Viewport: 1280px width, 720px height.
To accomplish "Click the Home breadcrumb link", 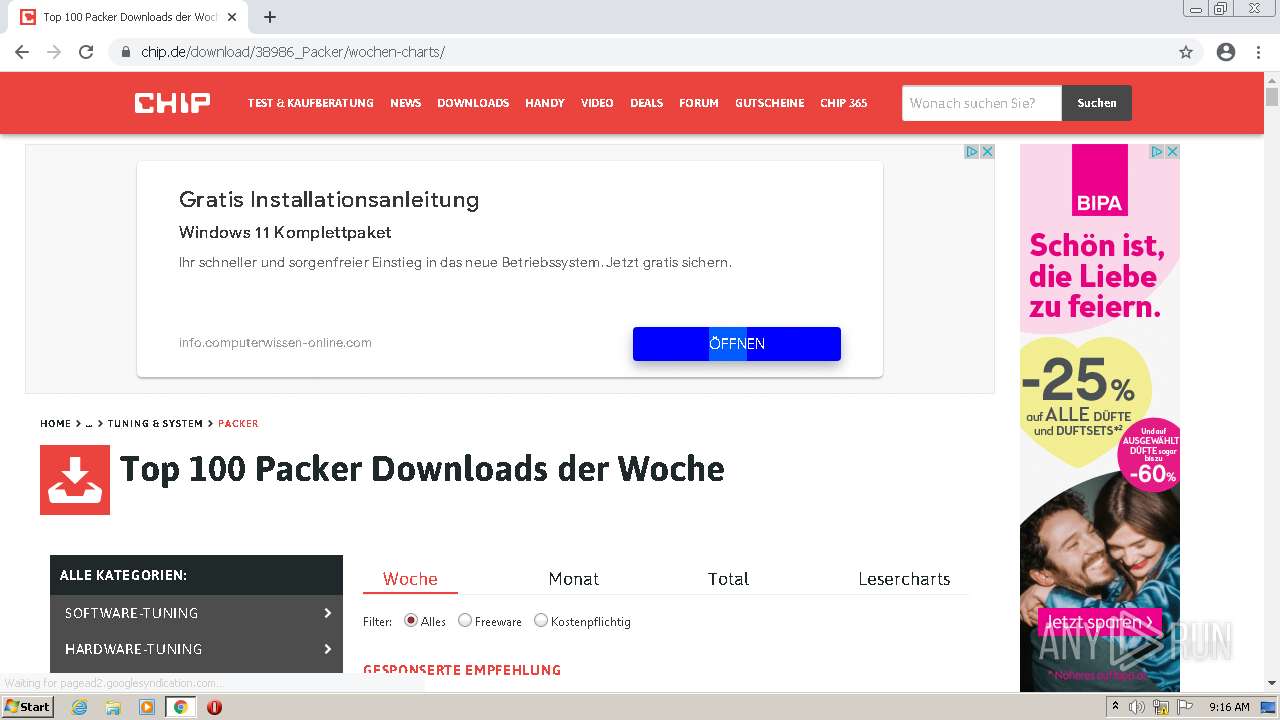I will coord(56,423).
